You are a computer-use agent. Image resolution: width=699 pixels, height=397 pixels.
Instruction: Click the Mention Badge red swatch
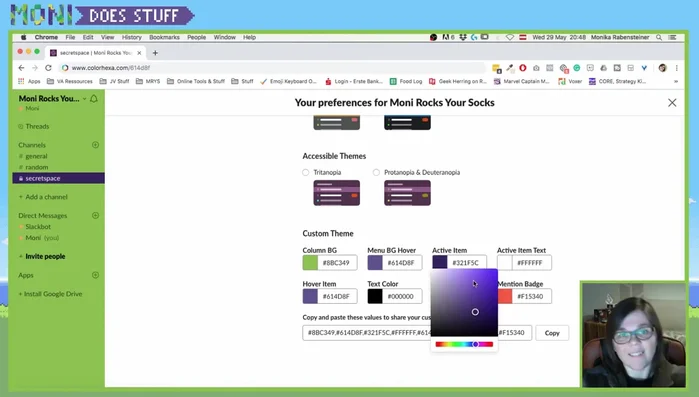(505, 296)
